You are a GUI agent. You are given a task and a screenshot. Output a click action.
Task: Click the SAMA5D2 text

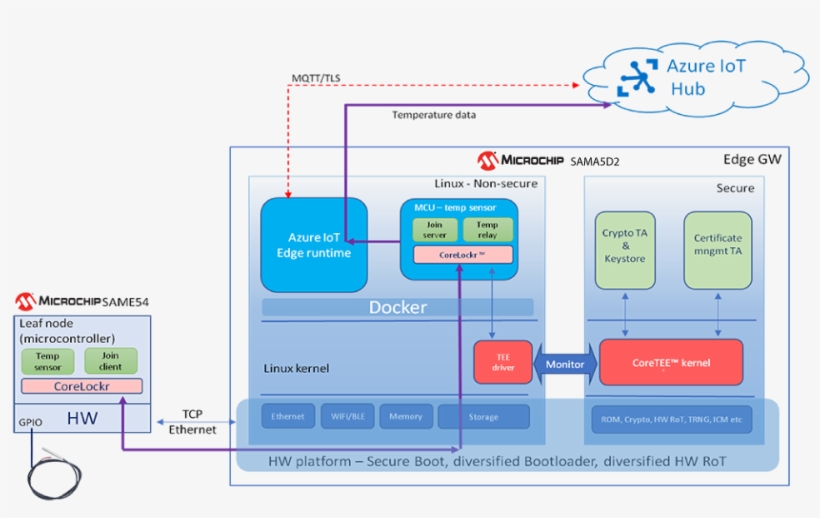click(x=595, y=162)
